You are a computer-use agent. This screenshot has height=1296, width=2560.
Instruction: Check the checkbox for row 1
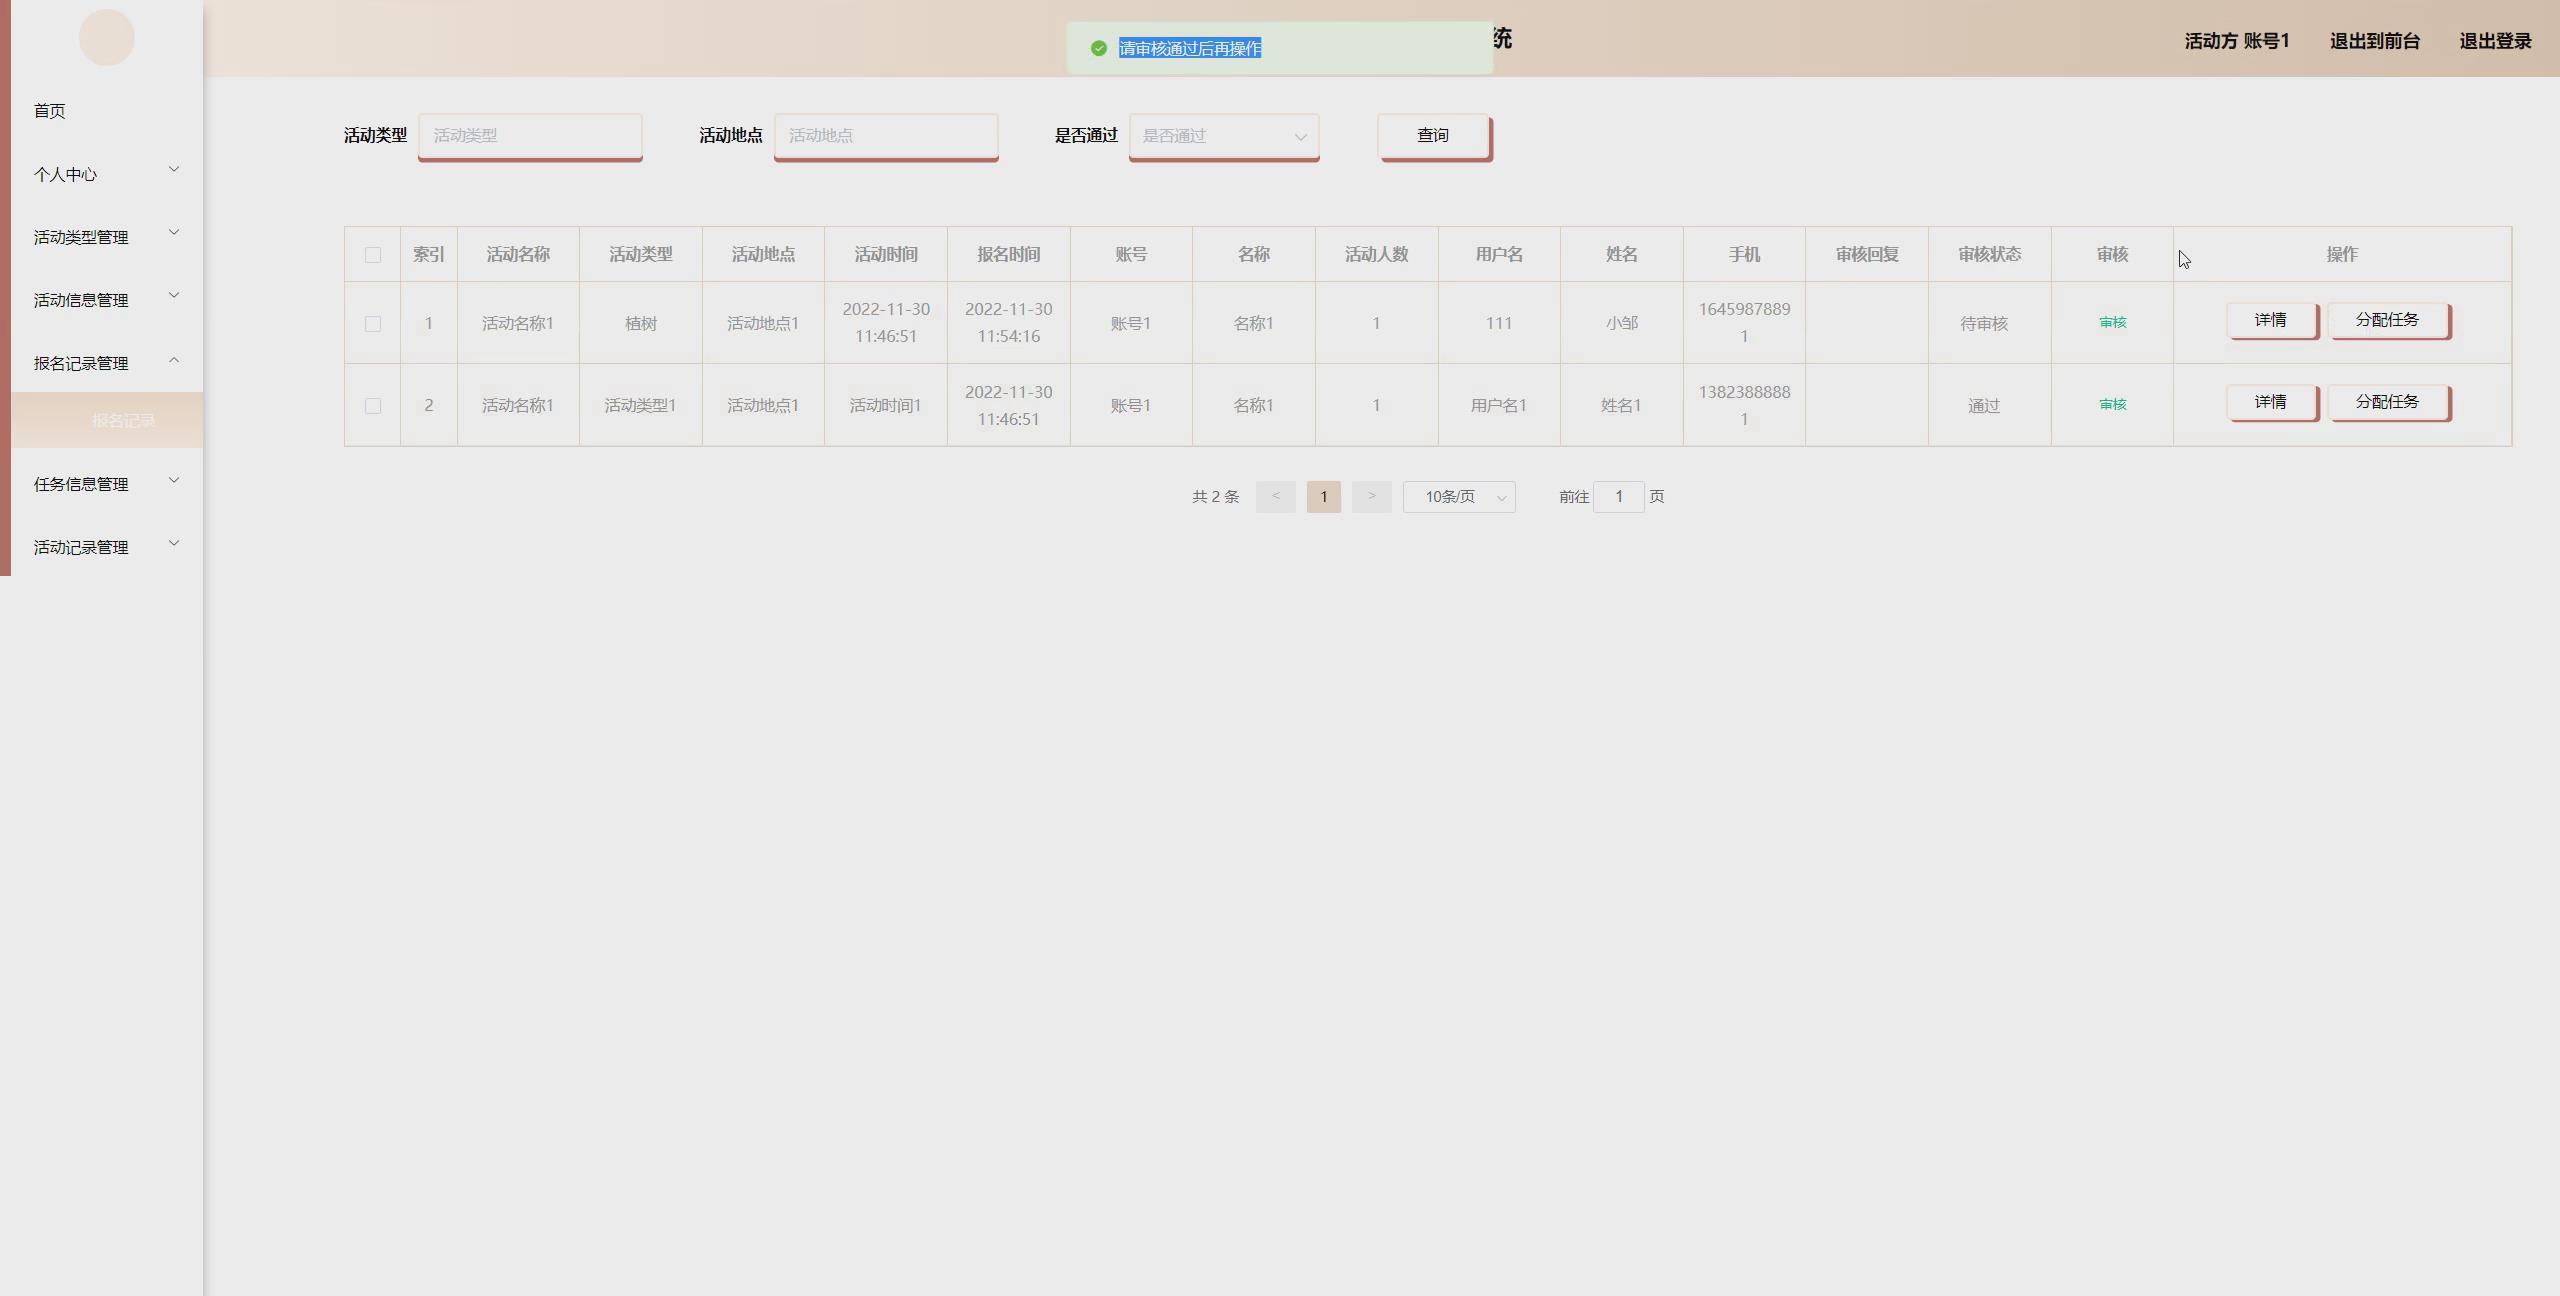coord(372,324)
